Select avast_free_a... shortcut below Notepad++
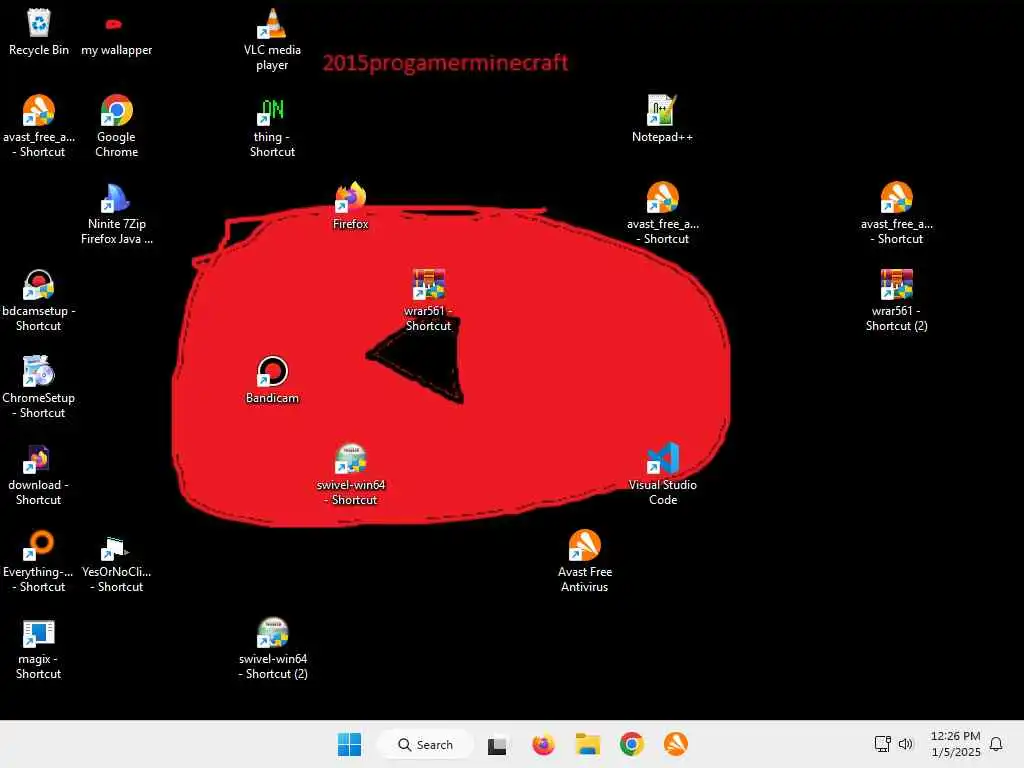 (x=662, y=213)
